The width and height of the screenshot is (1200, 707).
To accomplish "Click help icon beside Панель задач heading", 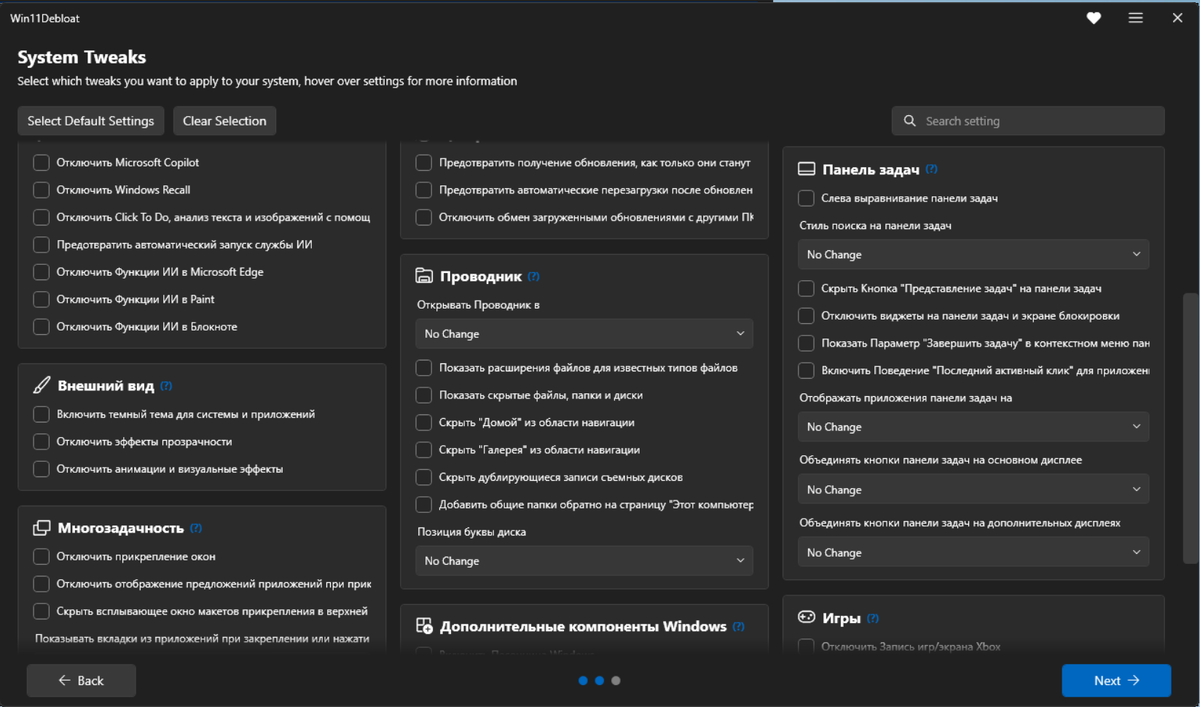I will [932, 169].
